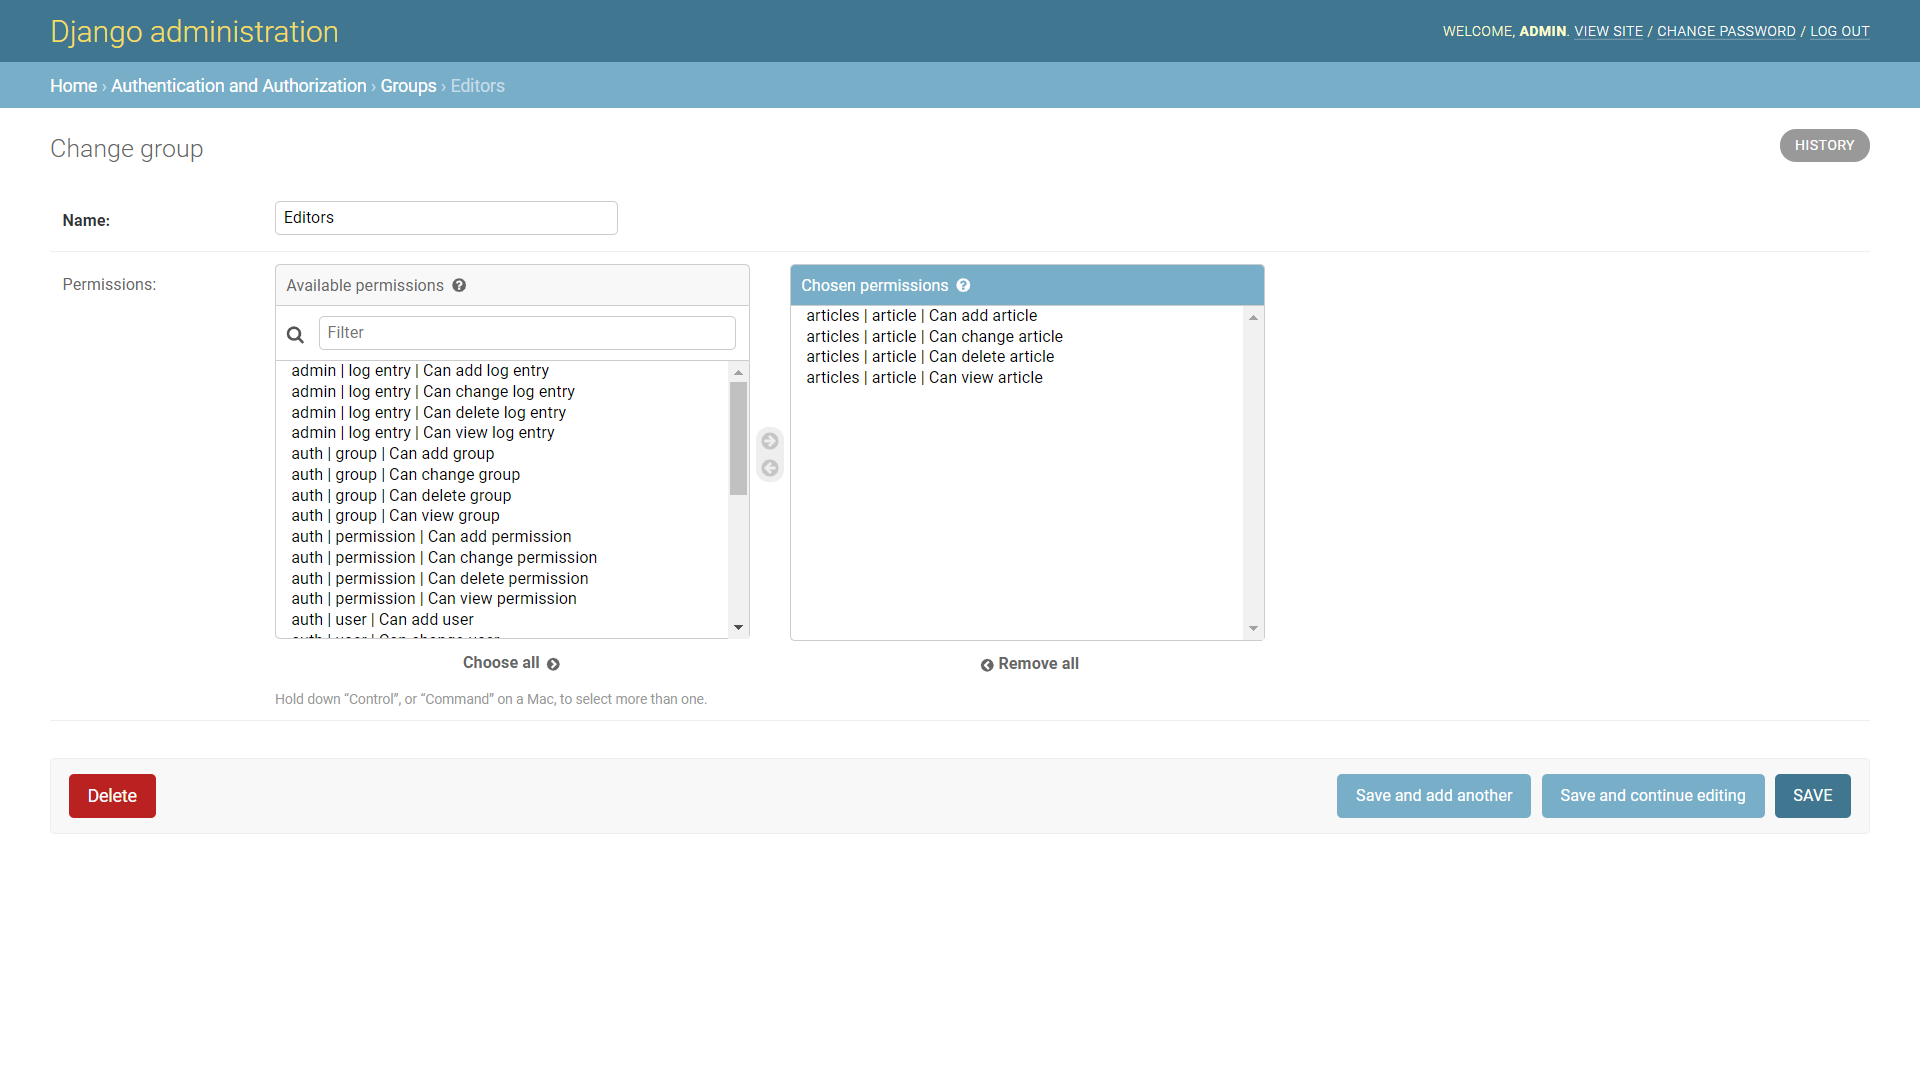Open the Groups breadcrumb
The height and width of the screenshot is (1080, 1920).
(x=408, y=86)
